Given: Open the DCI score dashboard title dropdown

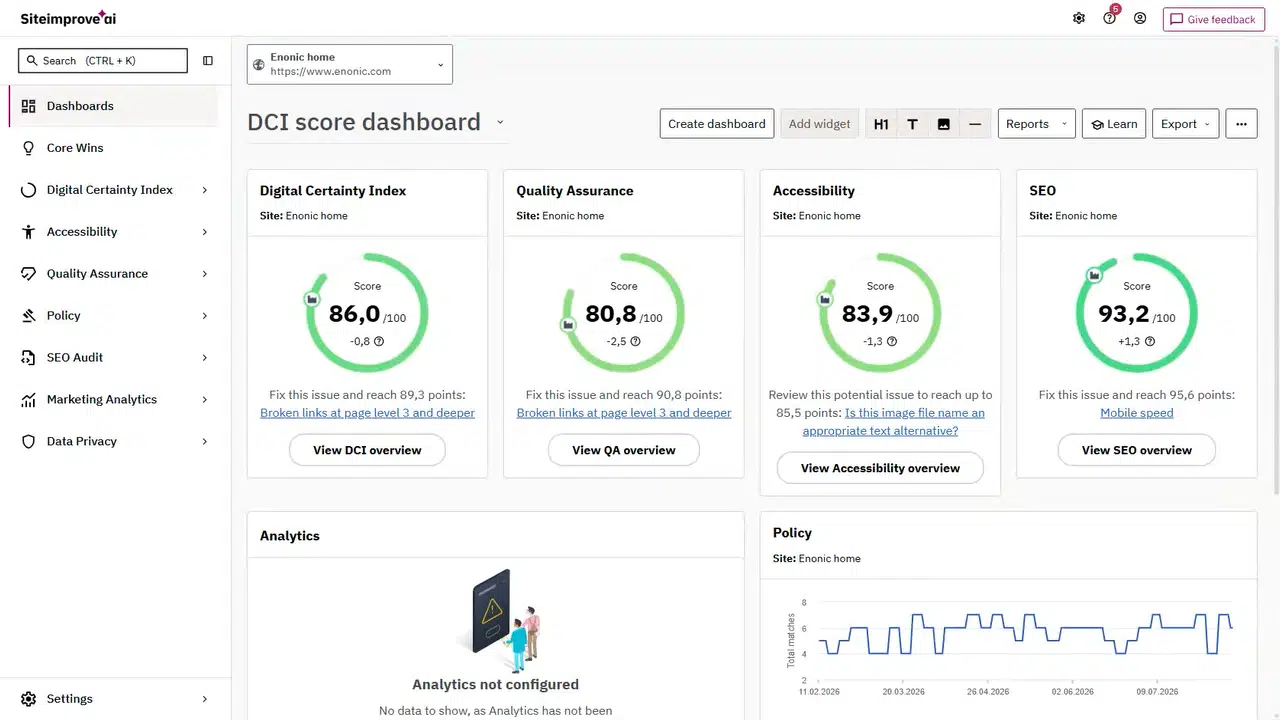Looking at the screenshot, I should click(500, 122).
